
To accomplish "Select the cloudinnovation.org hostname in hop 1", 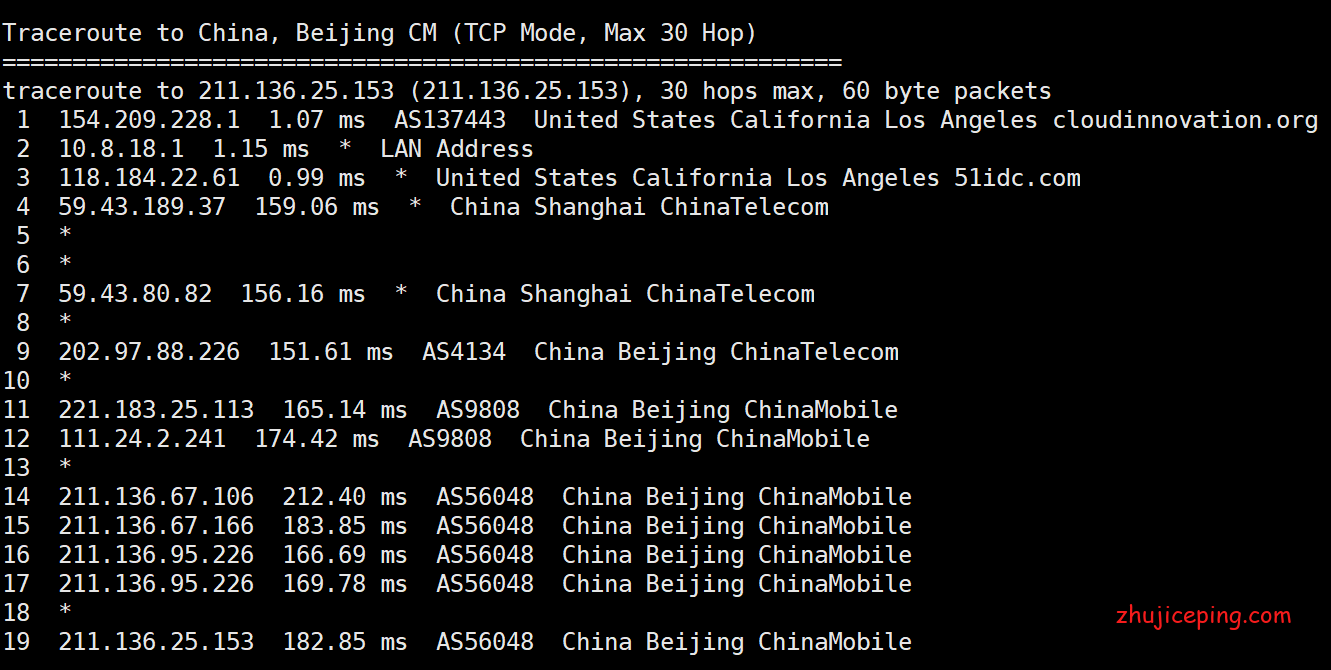I will tap(1185, 120).
